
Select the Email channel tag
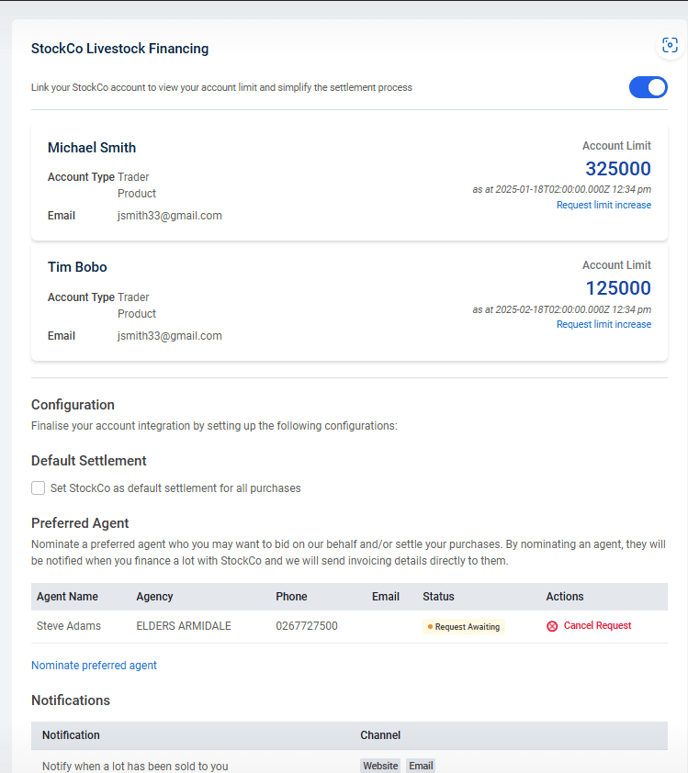(x=421, y=766)
